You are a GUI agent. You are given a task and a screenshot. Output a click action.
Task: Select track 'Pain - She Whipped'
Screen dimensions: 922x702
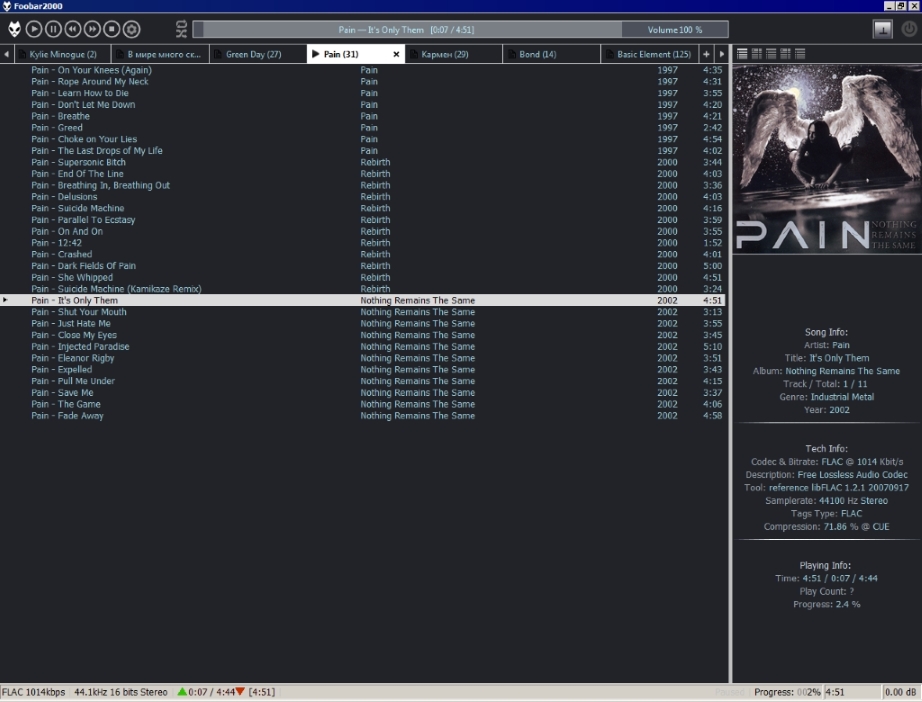pos(362,278)
